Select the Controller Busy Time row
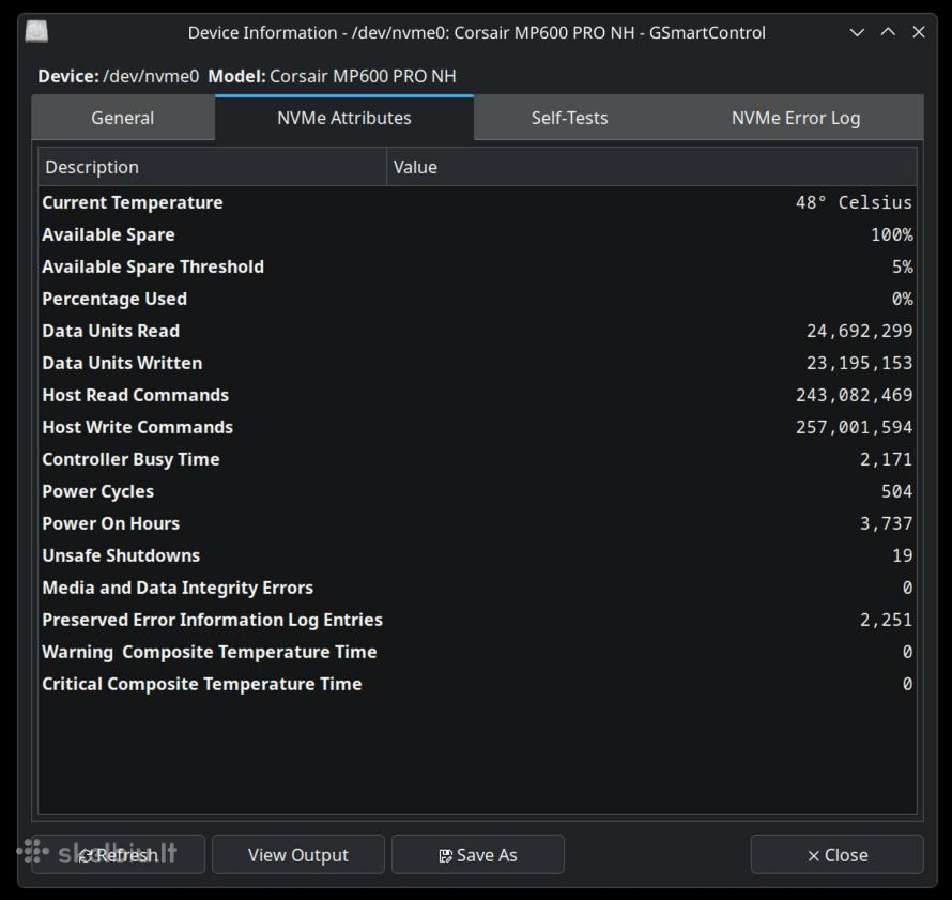 click(x=477, y=459)
